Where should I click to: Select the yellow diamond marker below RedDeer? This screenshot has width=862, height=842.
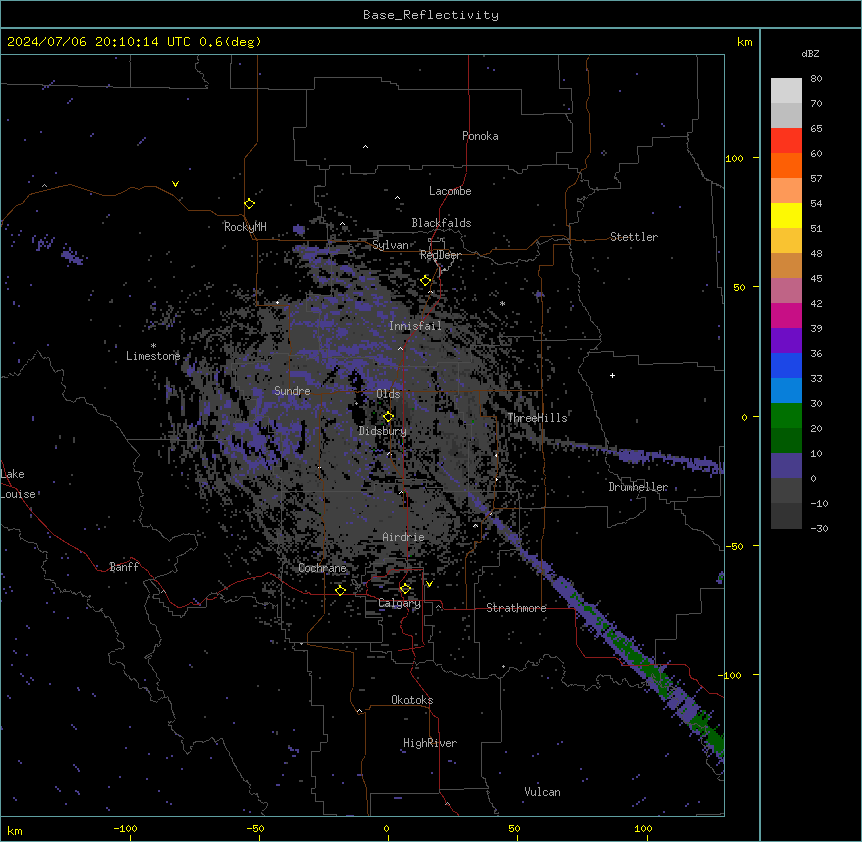426,281
